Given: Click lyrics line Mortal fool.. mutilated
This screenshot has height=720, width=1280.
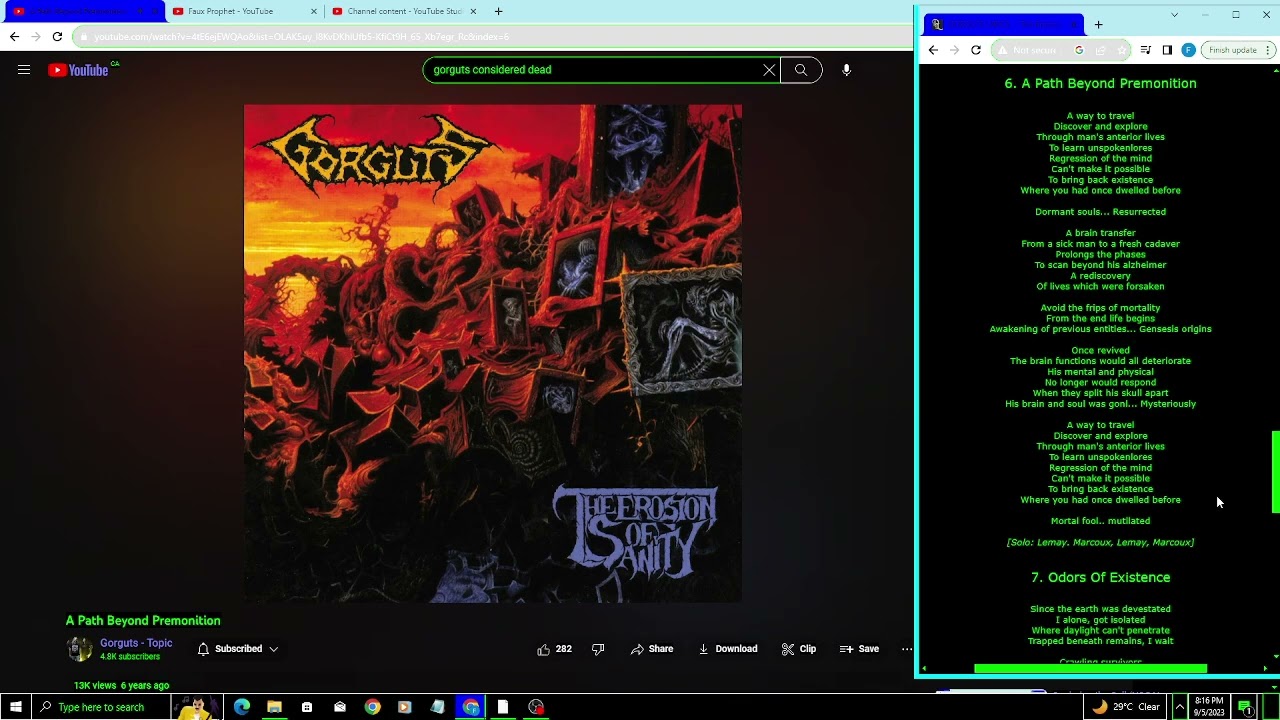Looking at the screenshot, I should [1100, 521].
